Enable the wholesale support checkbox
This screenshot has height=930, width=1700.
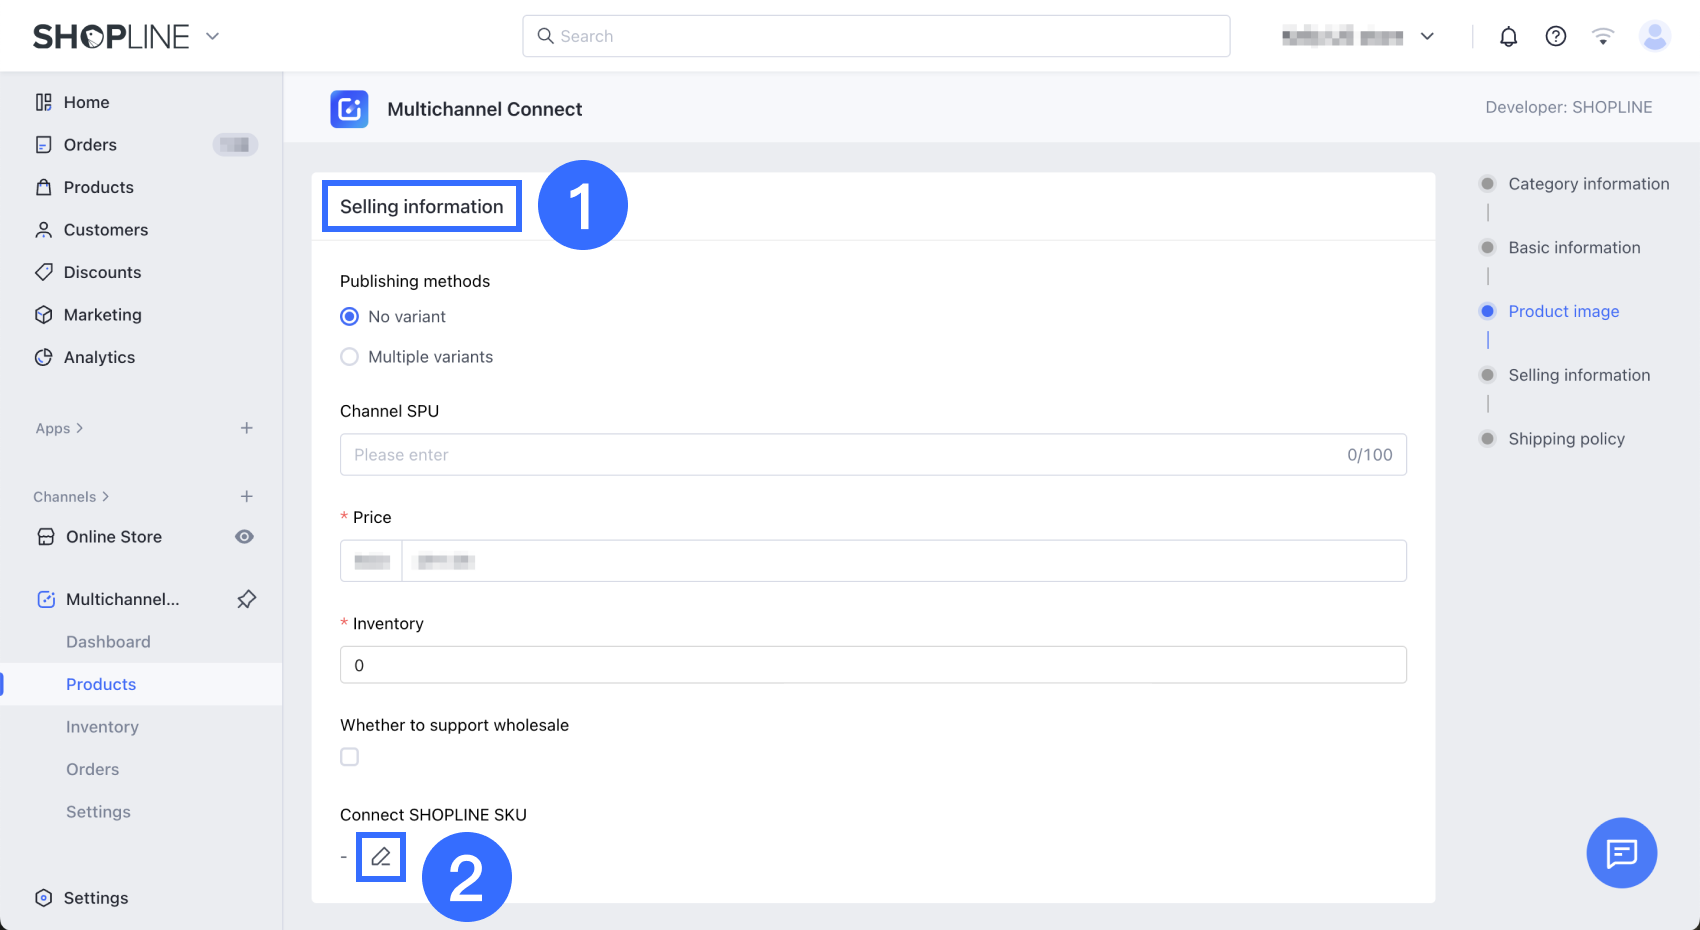click(349, 757)
